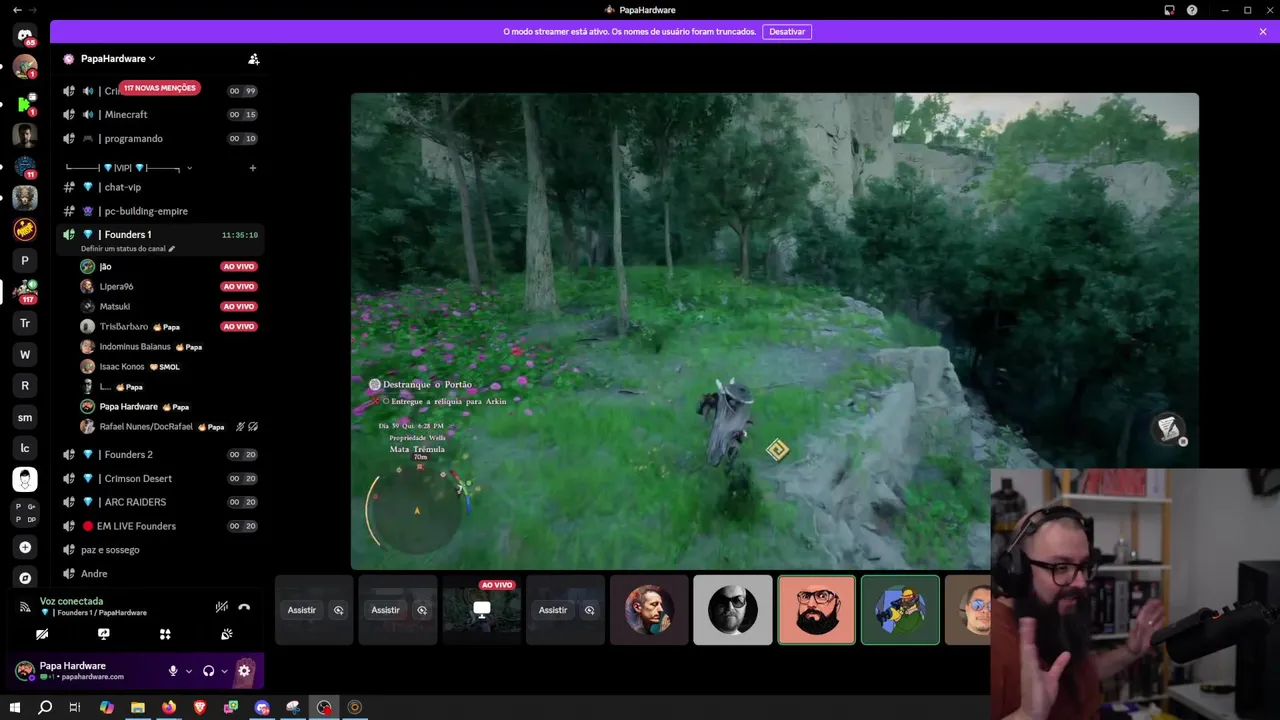Click the share your screen icon
The height and width of the screenshot is (720, 1280).
click(104, 634)
